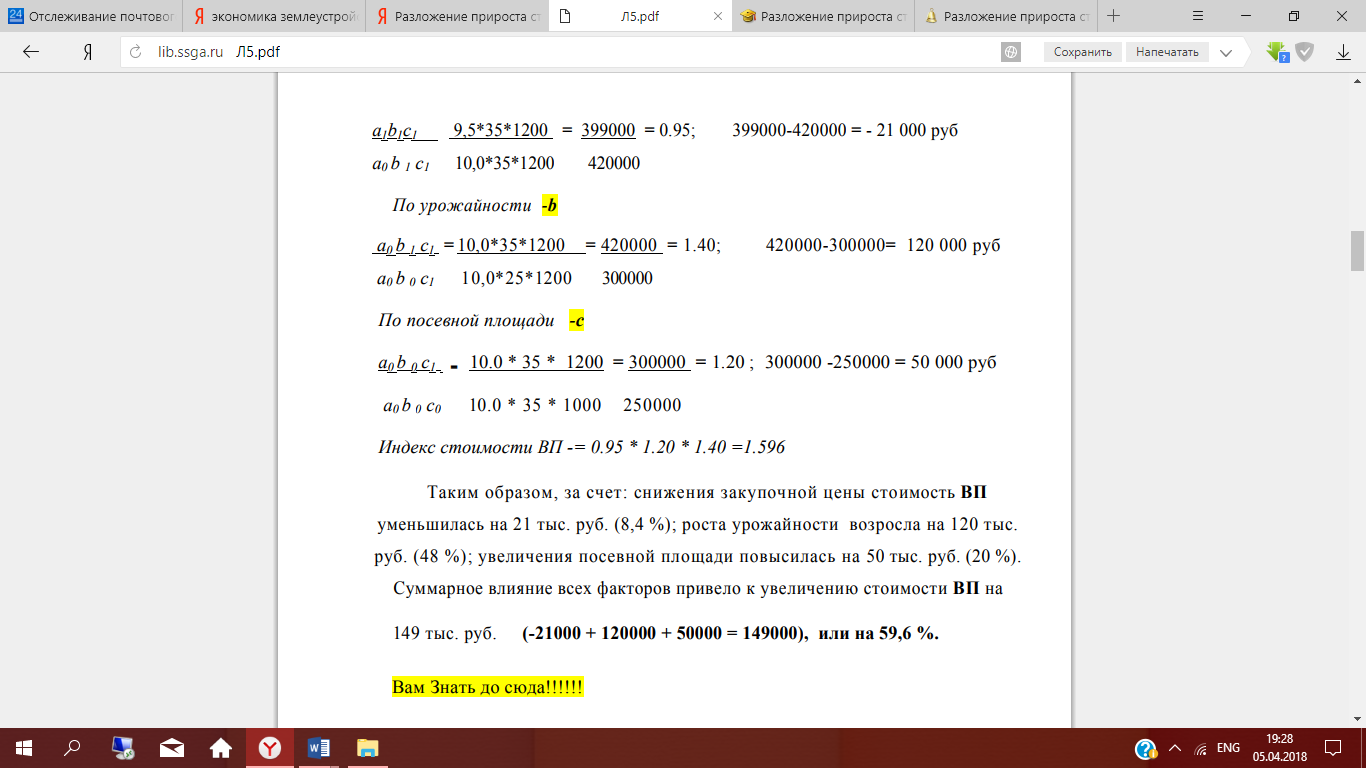Screen dimensions: 1366x768
Task: Open the green download manager extension icon
Action: point(1277,52)
